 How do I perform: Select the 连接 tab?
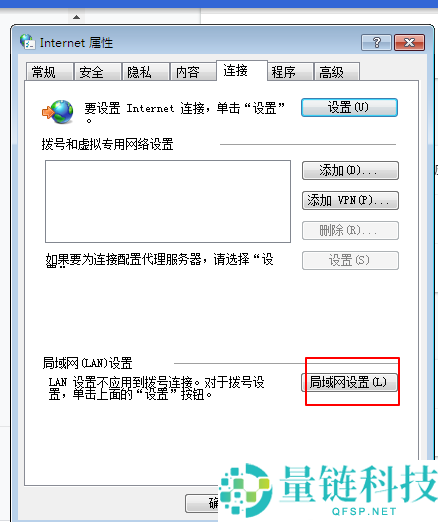click(242, 70)
